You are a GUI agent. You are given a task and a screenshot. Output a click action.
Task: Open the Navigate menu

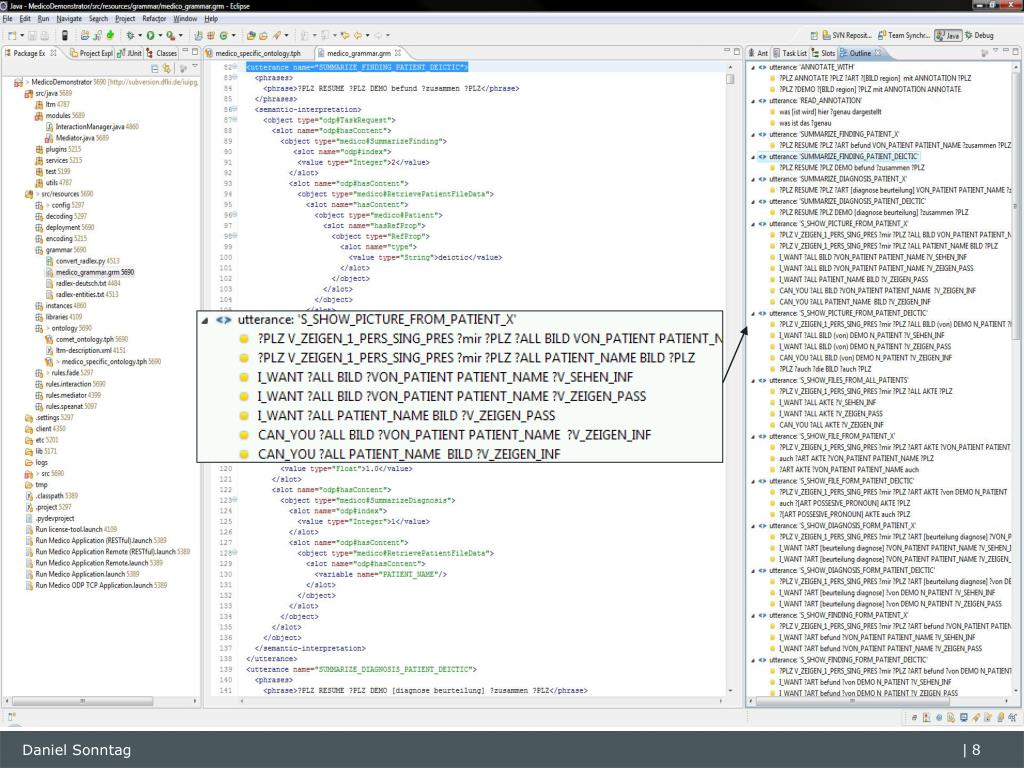pyautogui.click(x=69, y=18)
